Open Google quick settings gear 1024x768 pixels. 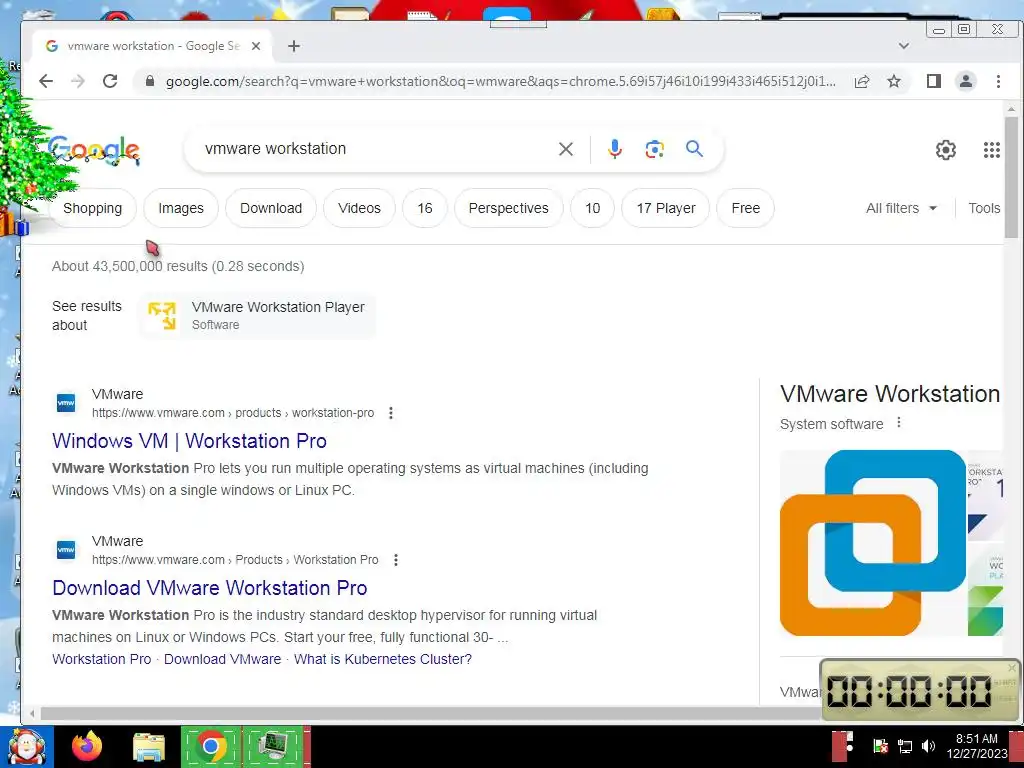pyautogui.click(x=946, y=150)
